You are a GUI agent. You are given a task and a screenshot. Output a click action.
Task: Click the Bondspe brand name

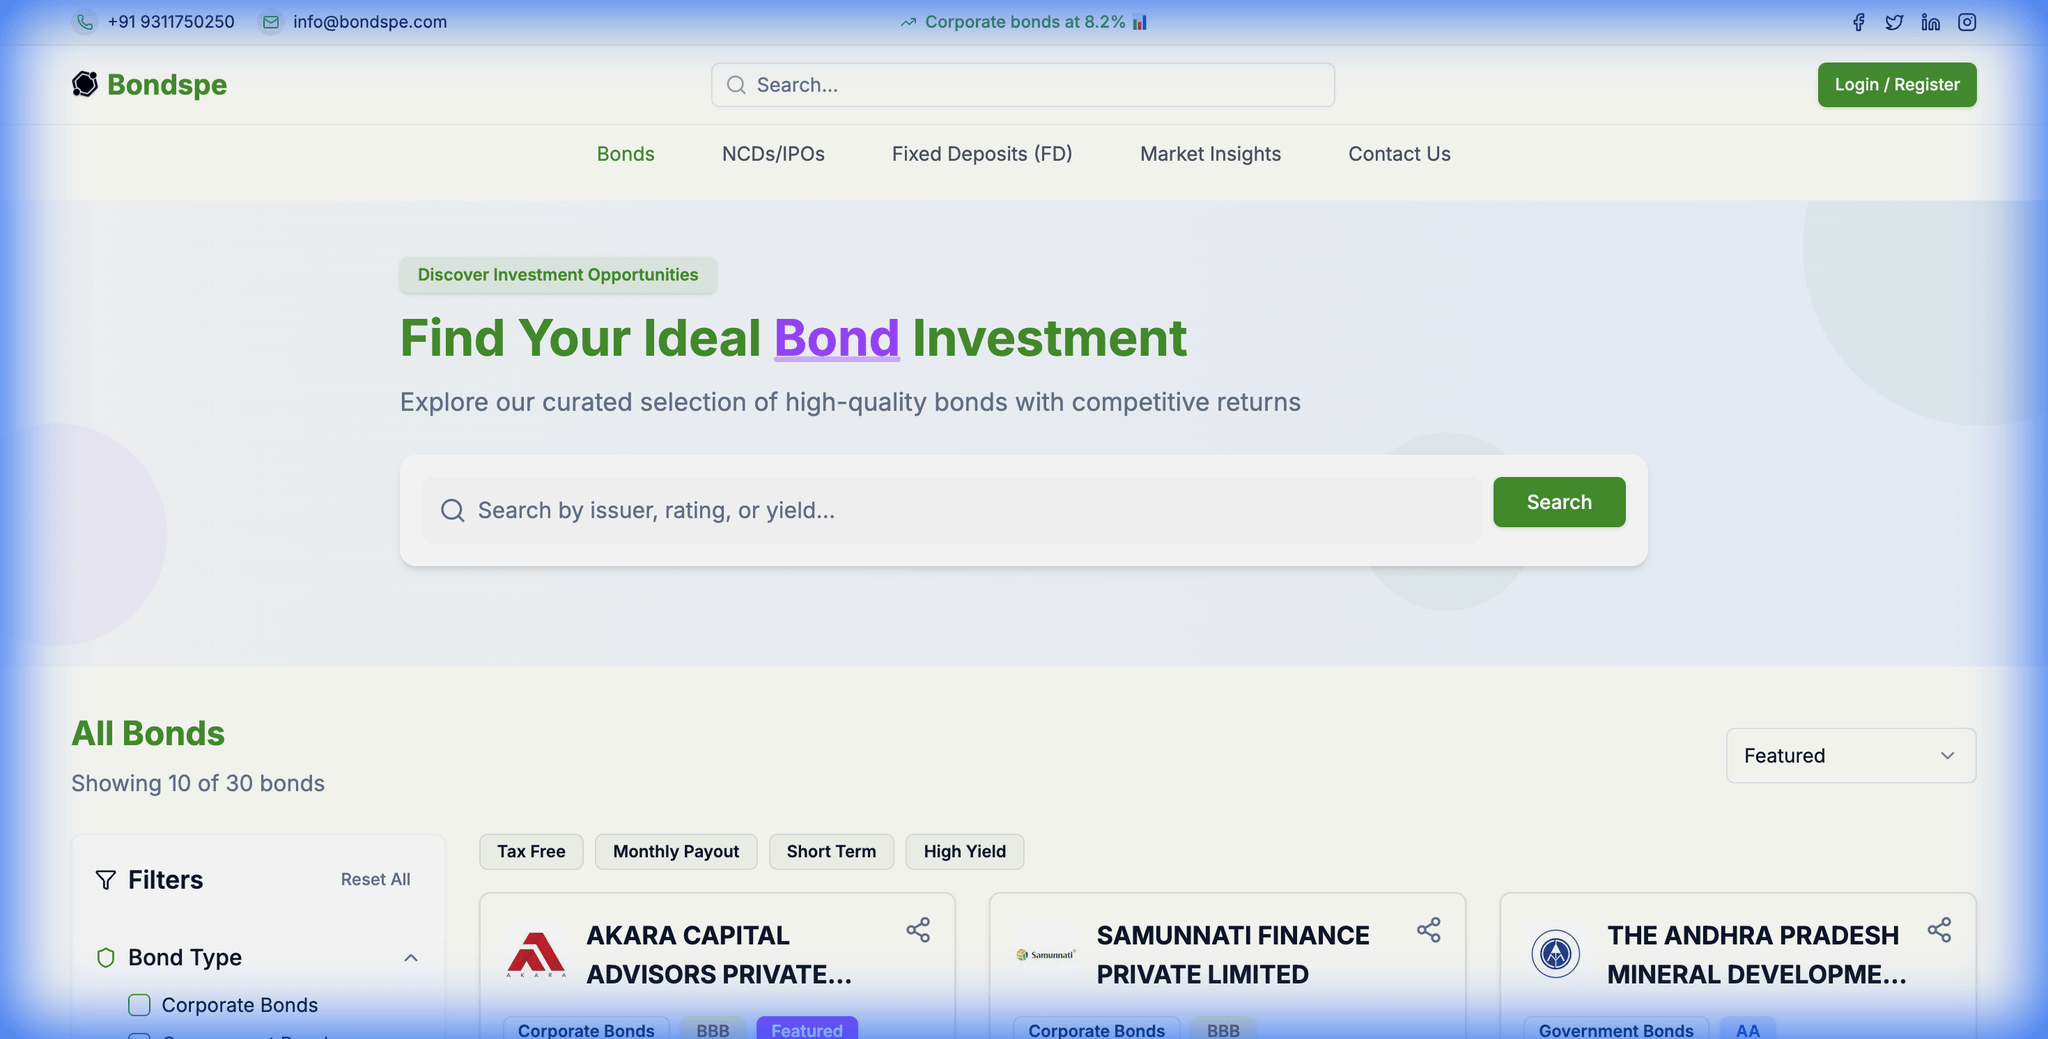click(167, 85)
